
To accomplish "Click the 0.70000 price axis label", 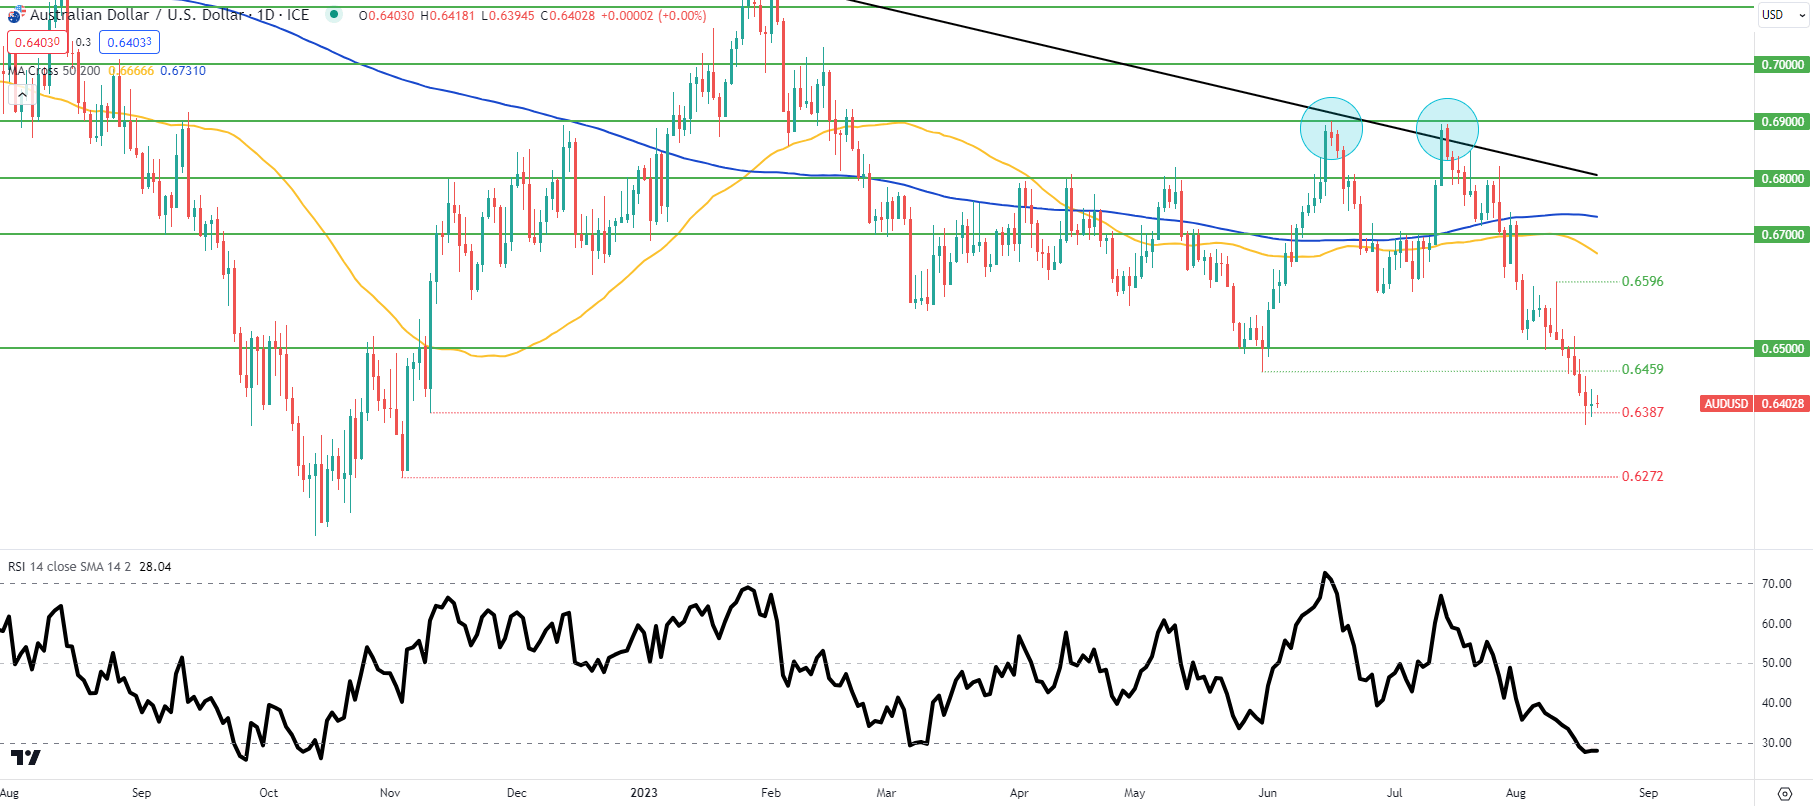I will (1782, 65).
